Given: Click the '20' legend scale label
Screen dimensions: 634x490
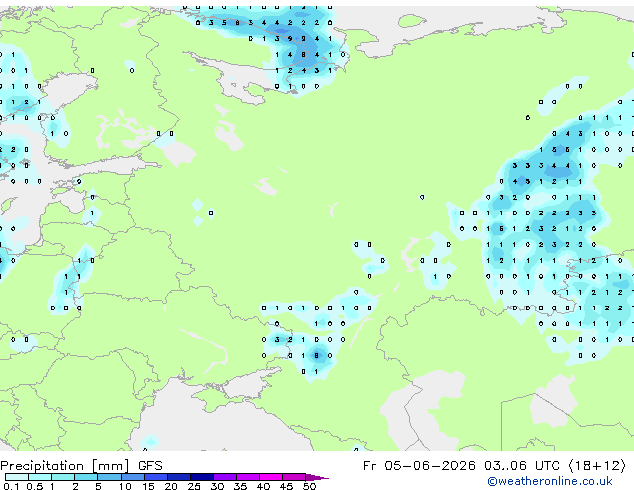Looking at the screenshot, I should [171, 486].
